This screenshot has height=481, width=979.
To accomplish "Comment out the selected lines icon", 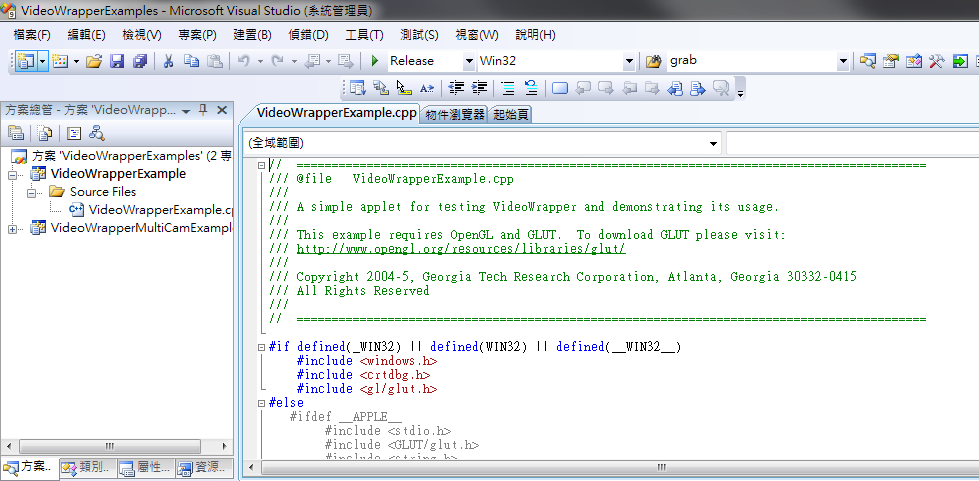I will tap(508, 88).
